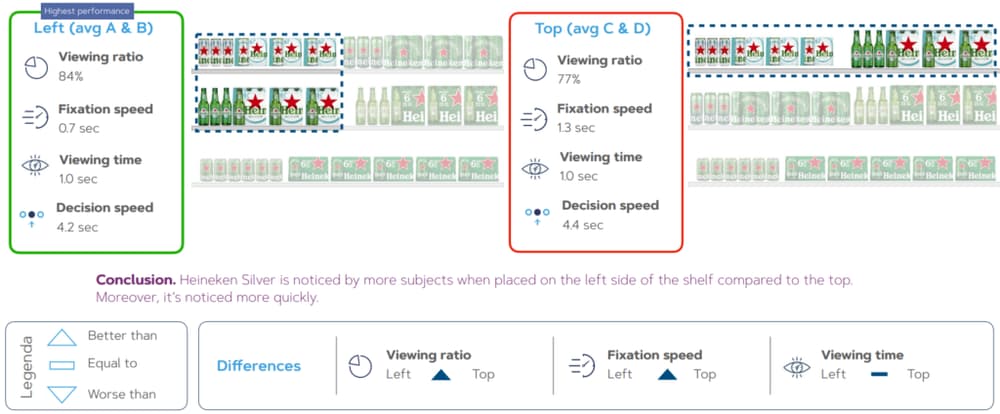Click the Viewing time eye icon in Differences bar
This screenshot has height=414, width=1000.
pyautogui.click(x=797, y=364)
